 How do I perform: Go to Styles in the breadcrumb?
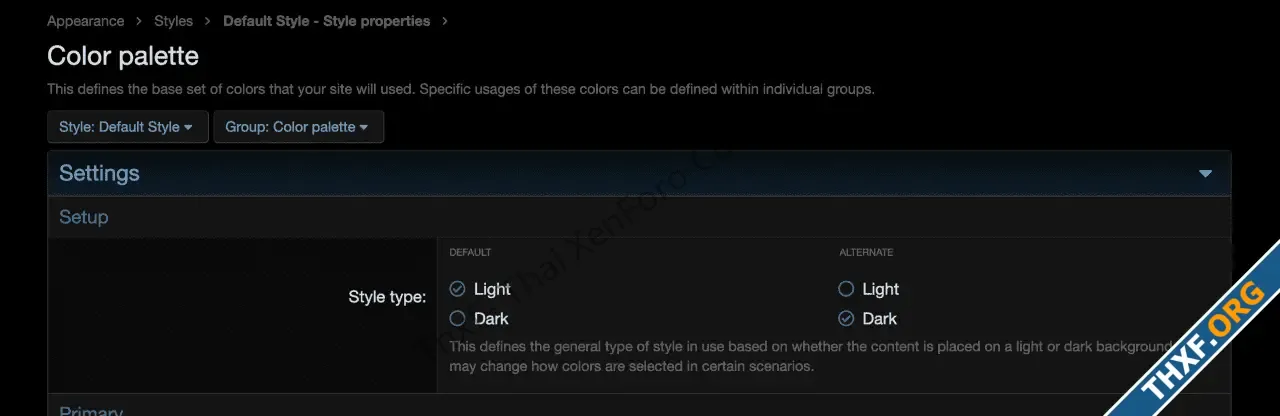click(x=174, y=21)
